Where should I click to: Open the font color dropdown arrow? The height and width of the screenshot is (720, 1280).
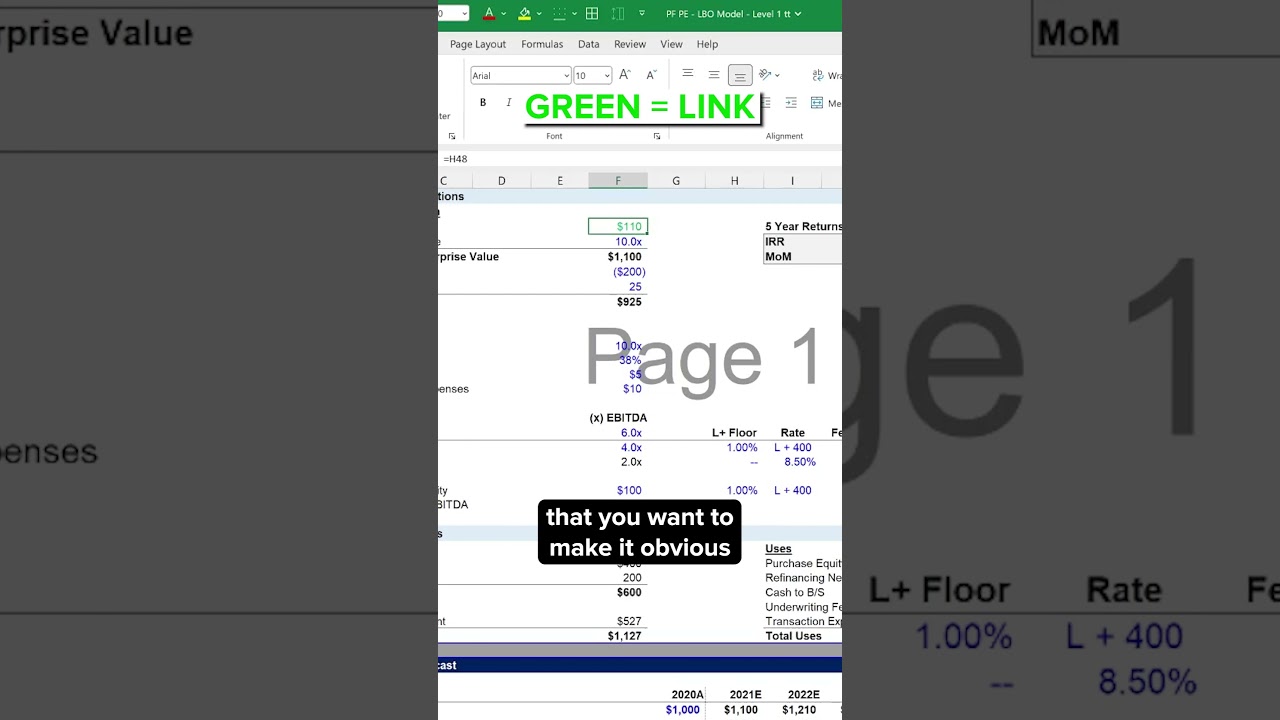click(503, 14)
